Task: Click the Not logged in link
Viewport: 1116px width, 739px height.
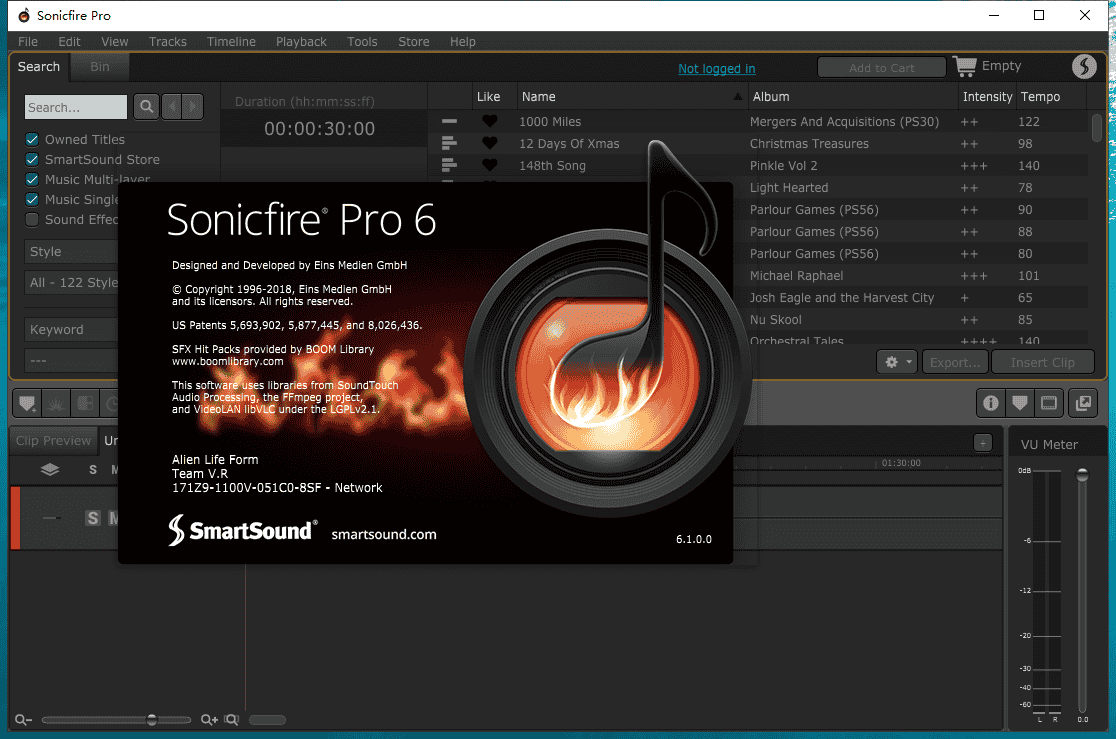Action: 716,68
